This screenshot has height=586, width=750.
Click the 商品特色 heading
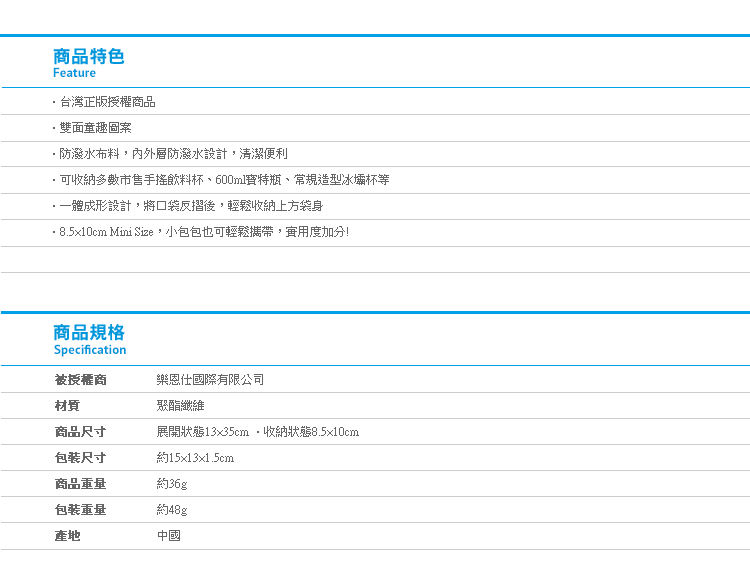click(89, 56)
